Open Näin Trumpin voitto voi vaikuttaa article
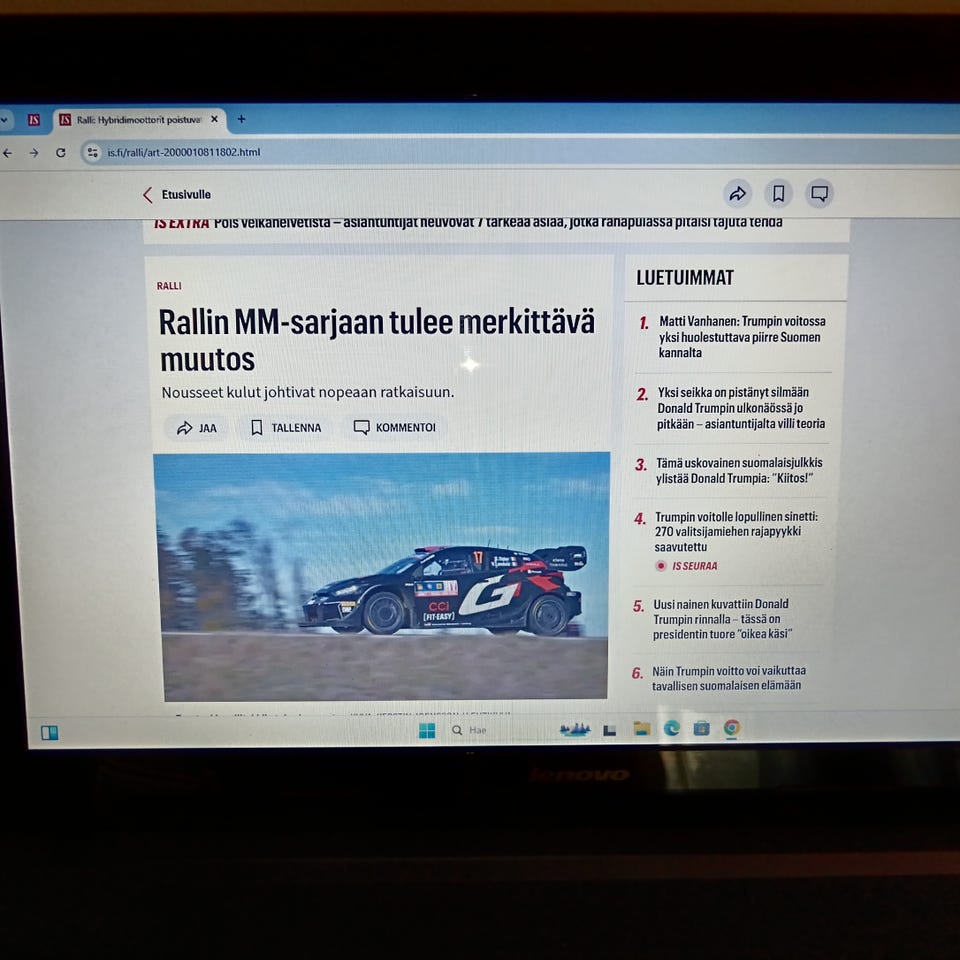 [729, 678]
